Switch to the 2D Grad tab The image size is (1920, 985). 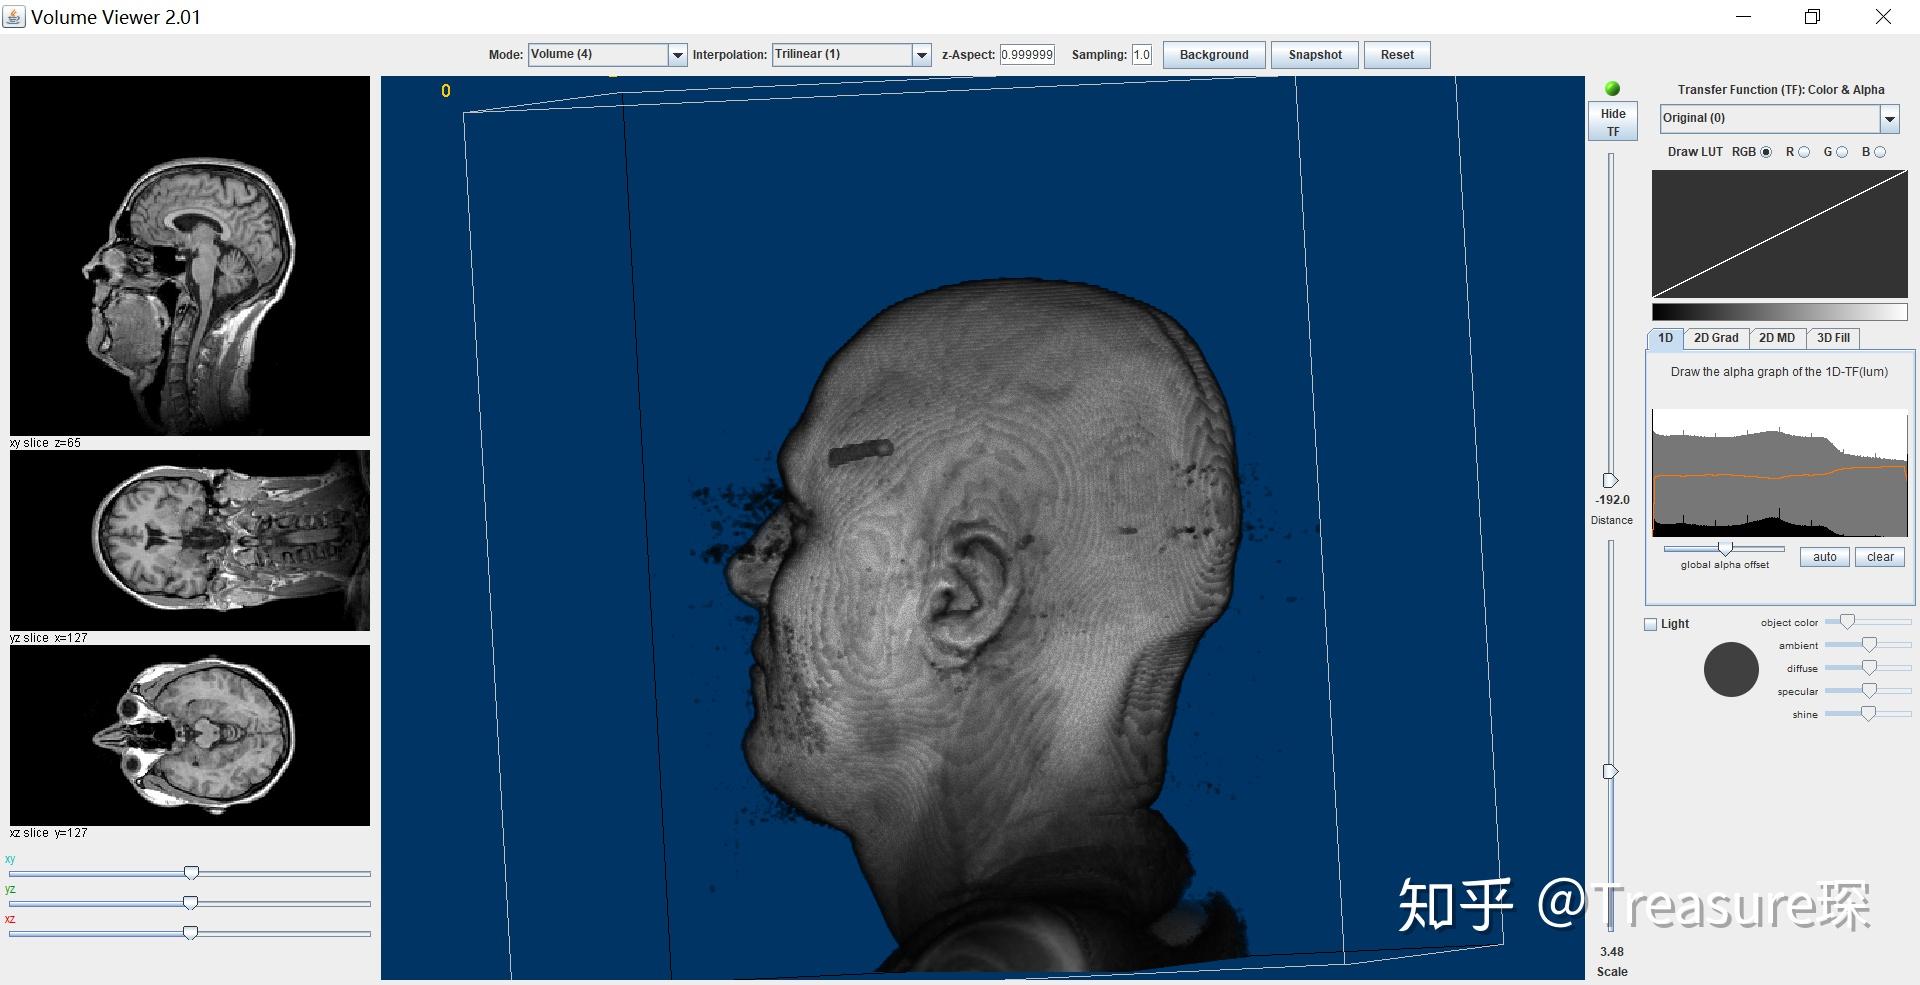(1716, 338)
